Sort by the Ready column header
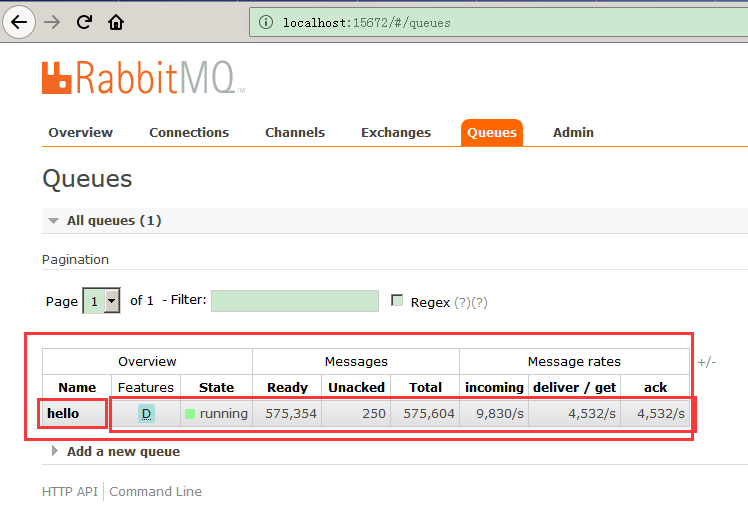 coord(287,387)
